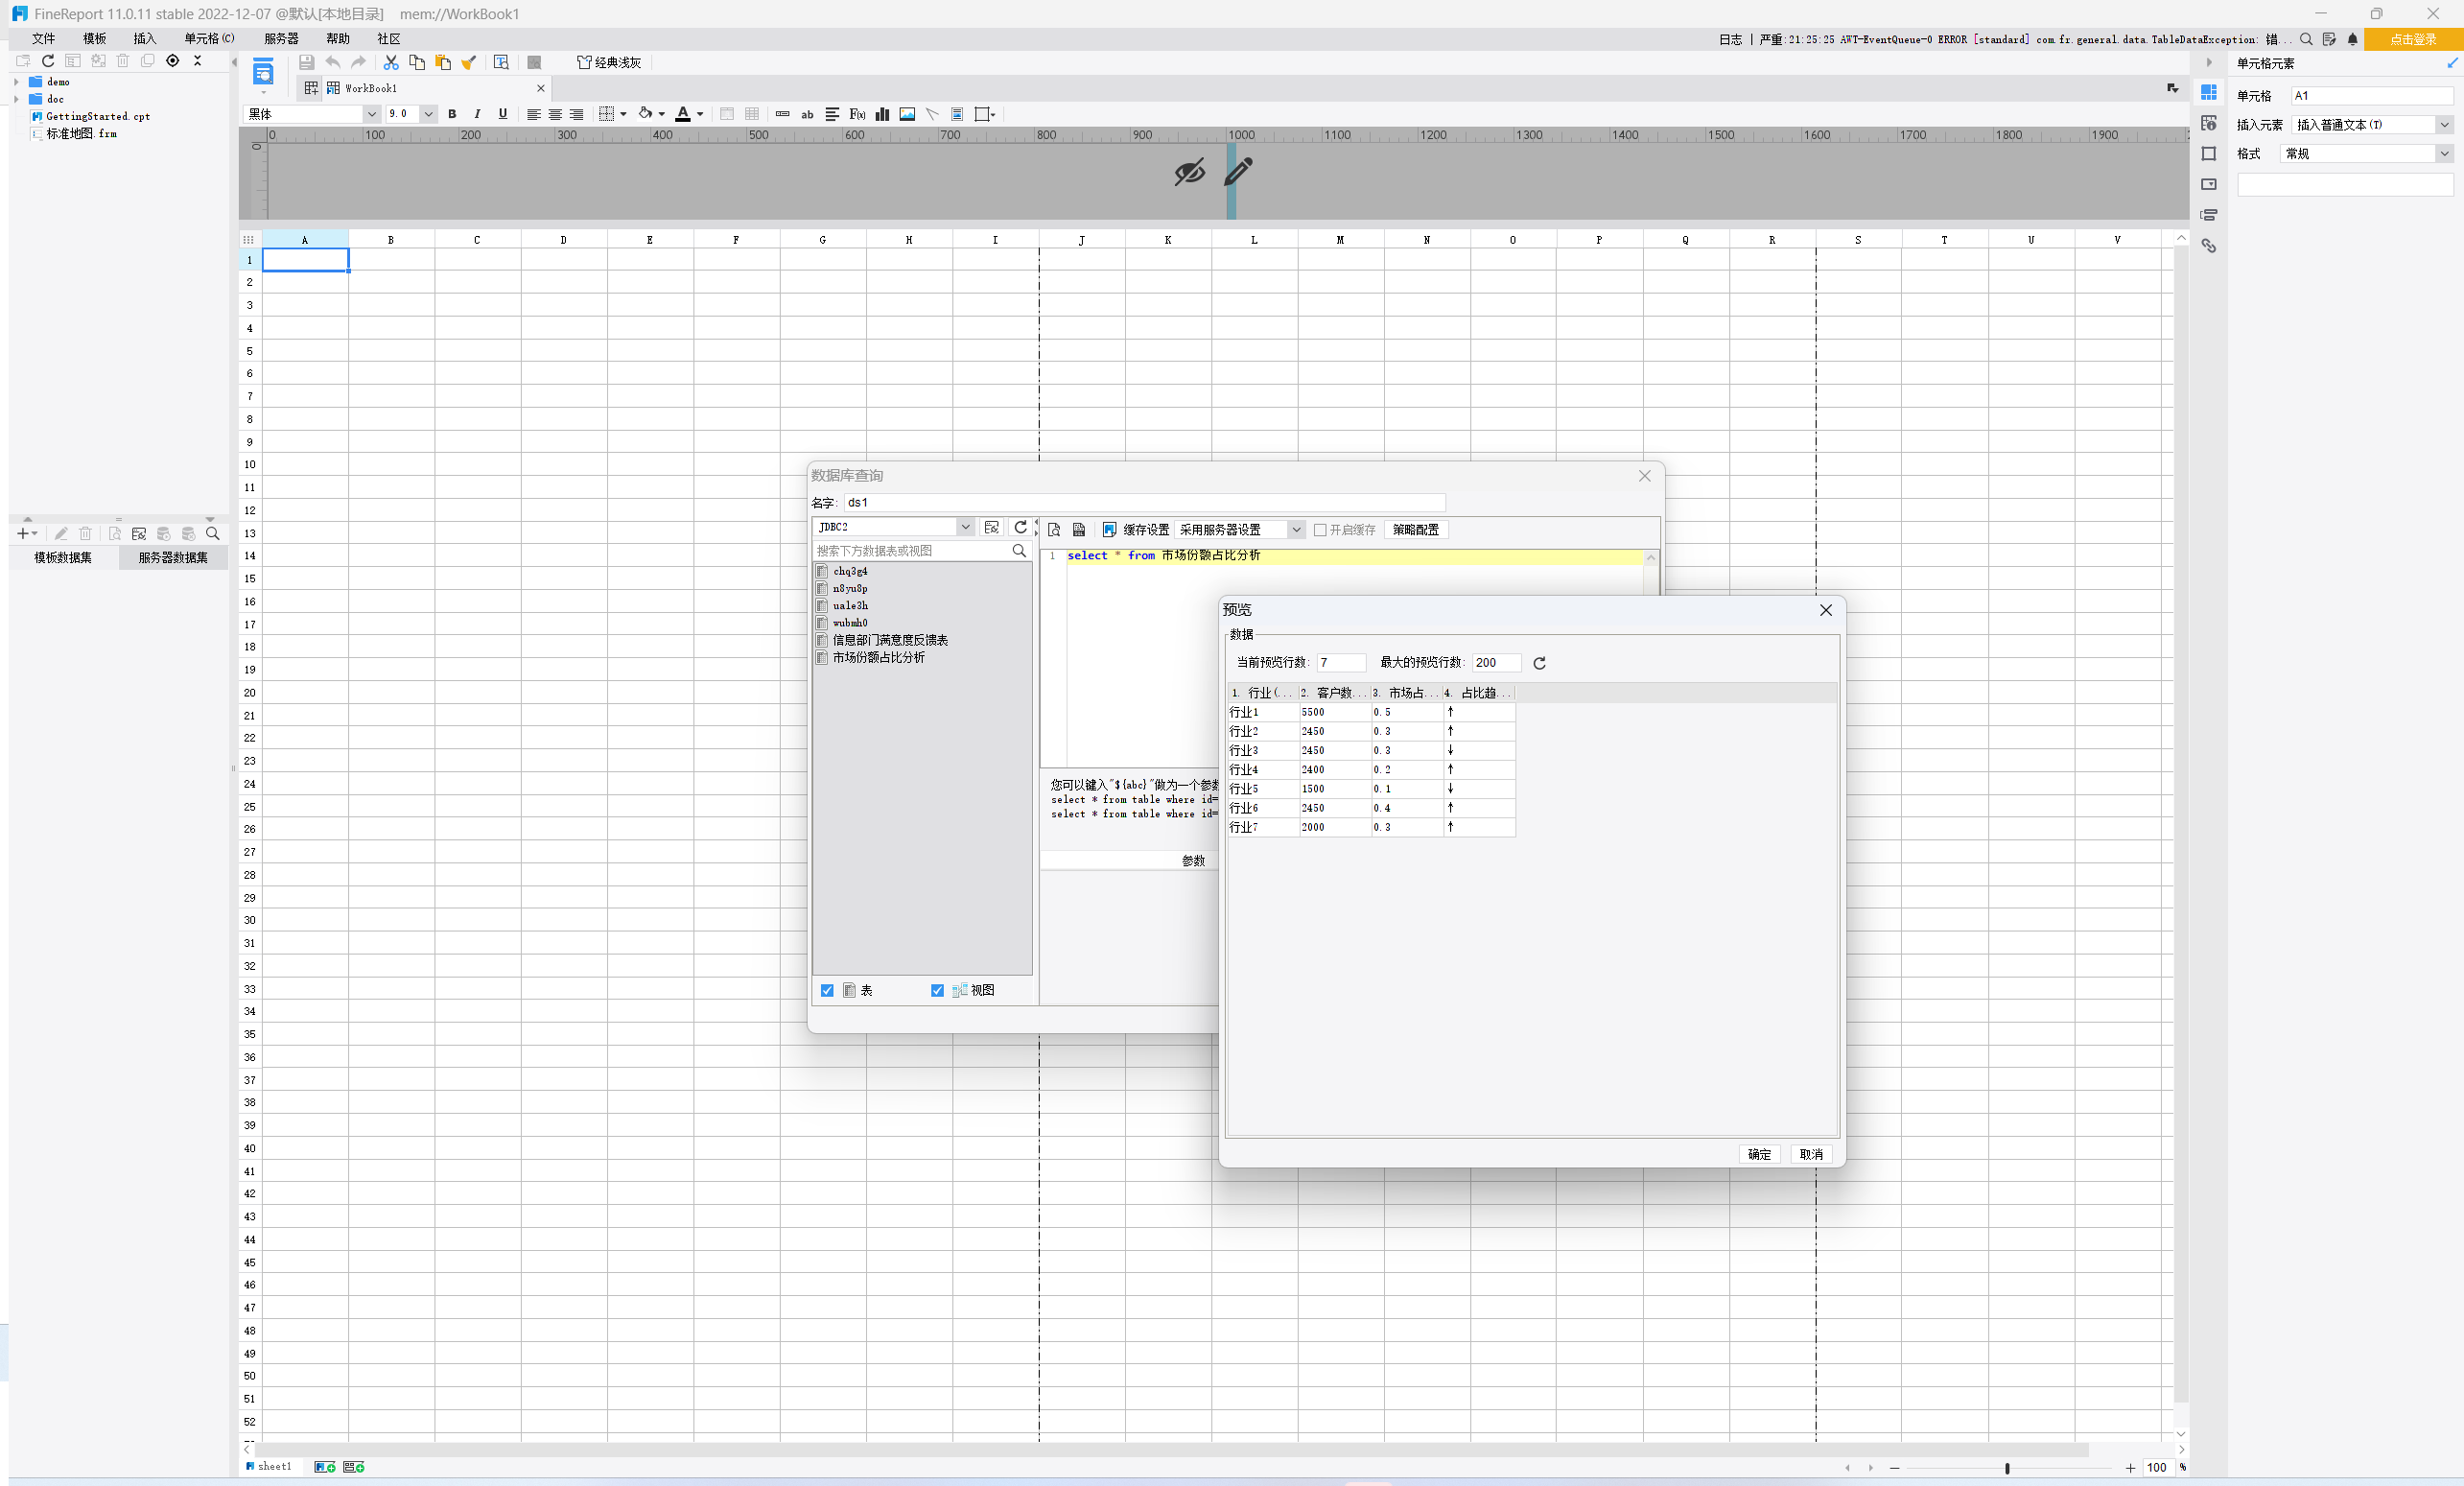Viewport: 2464px width, 1486px height.
Task: Open the 服务器 menu
Action: (281, 39)
